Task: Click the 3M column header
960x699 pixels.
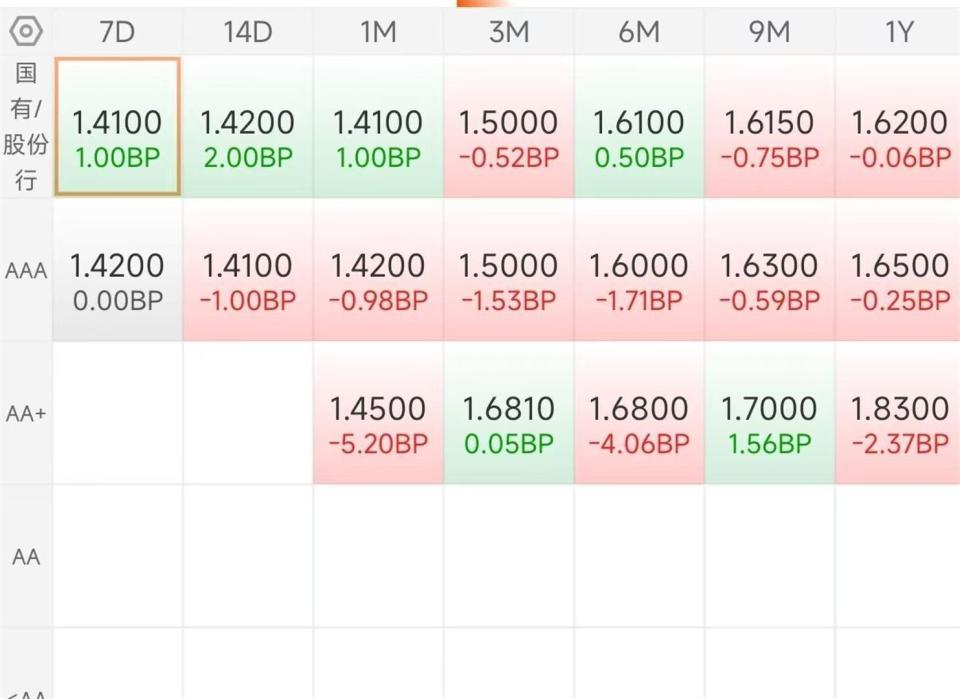Action: 508,32
